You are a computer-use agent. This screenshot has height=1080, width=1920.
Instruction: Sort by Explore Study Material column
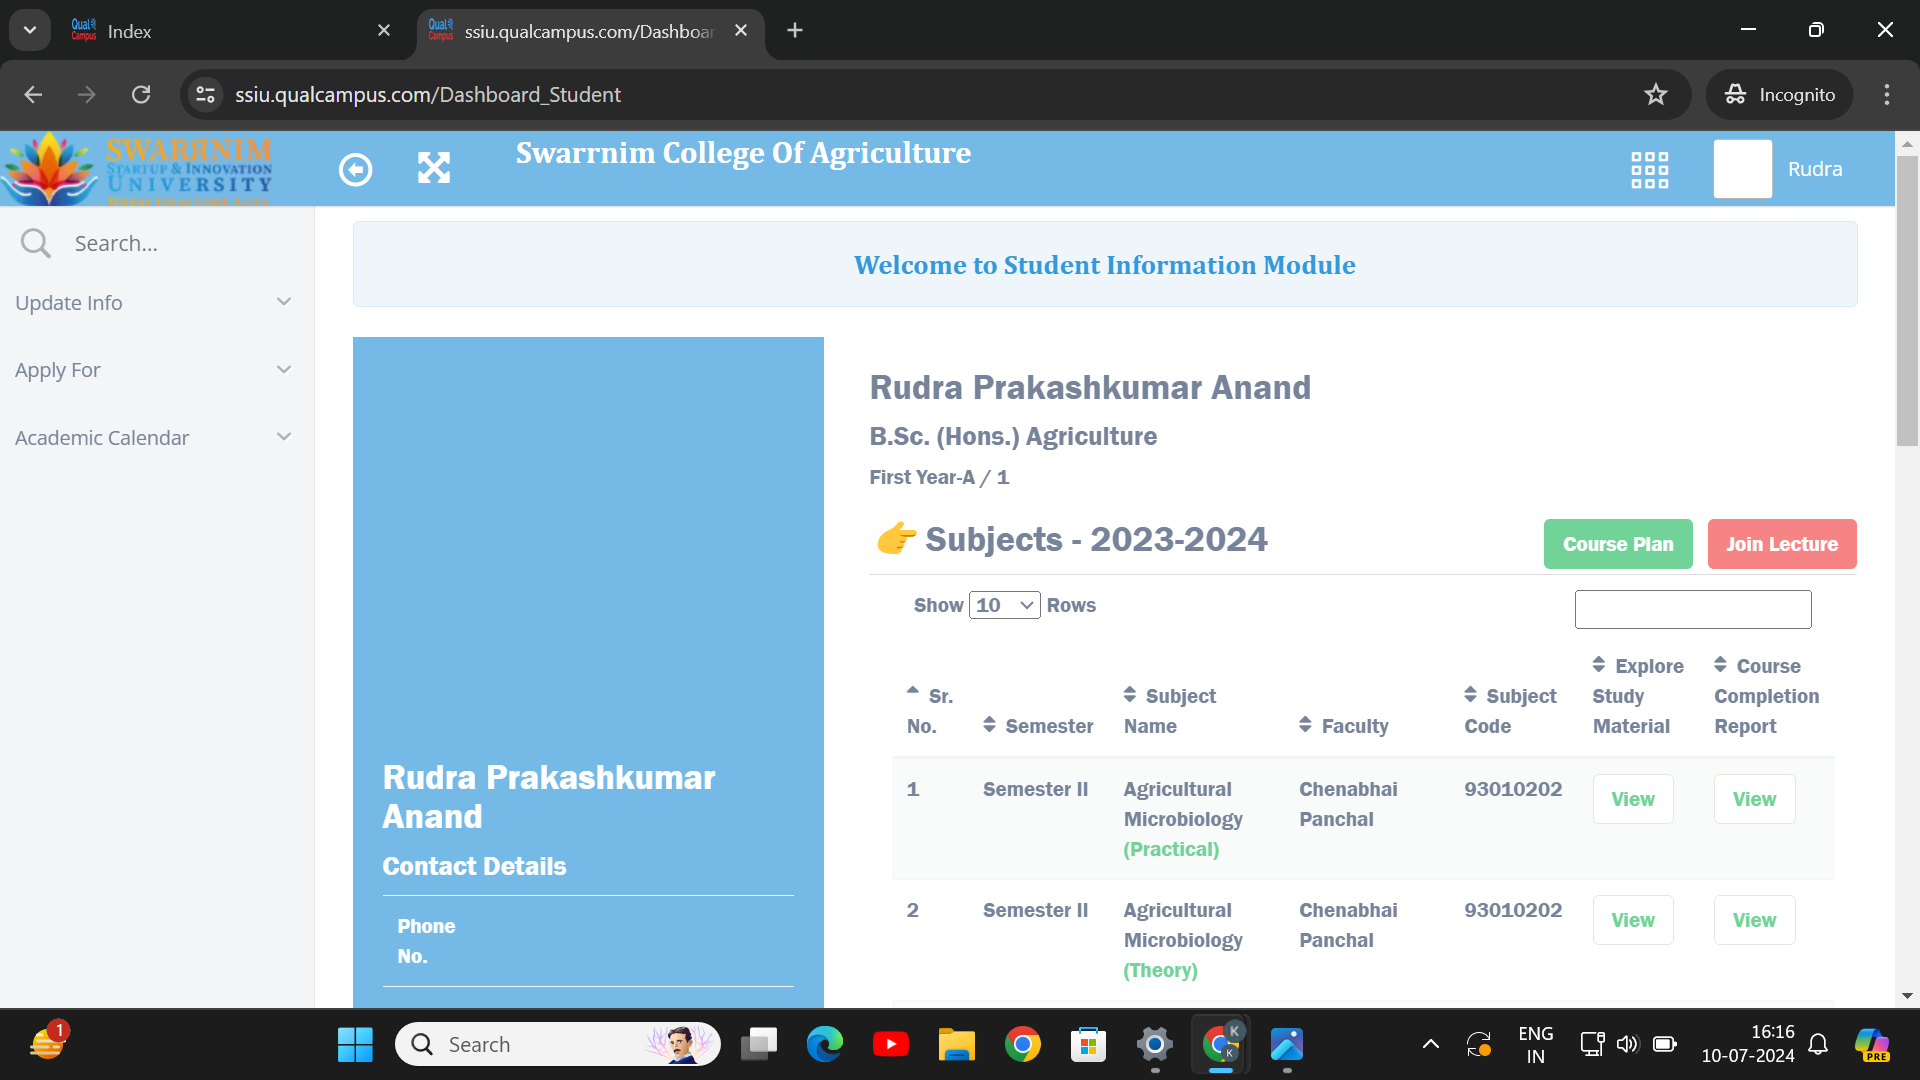click(x=1637, y=695)
